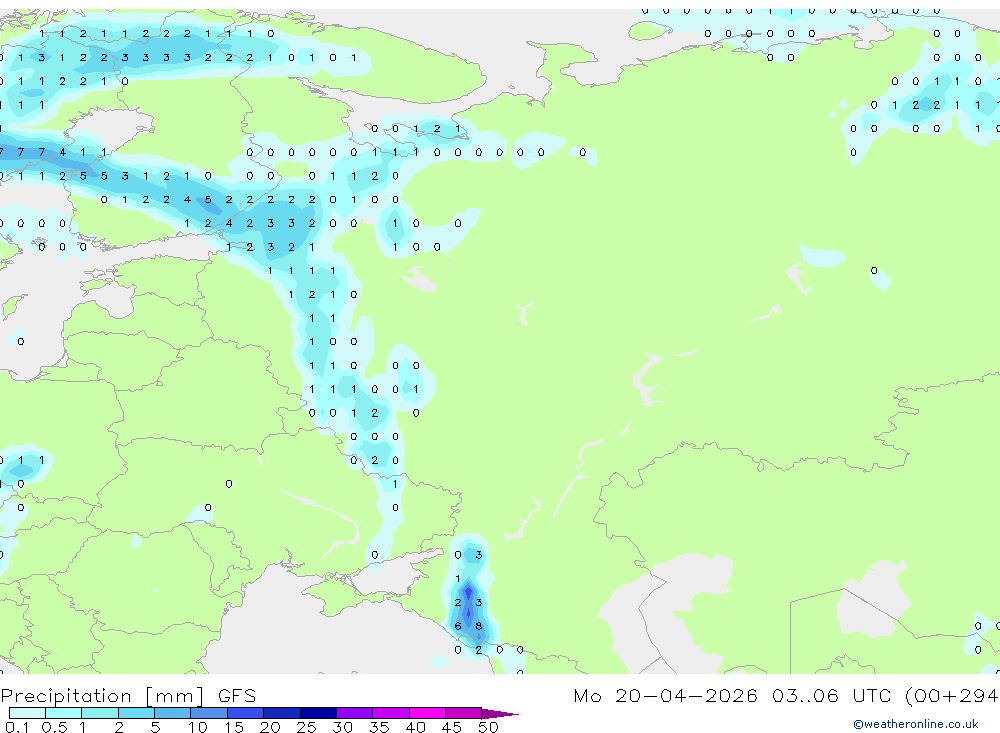
Task: Click the 1–2 mm legend color swatch
Action: tap(100, 713)
